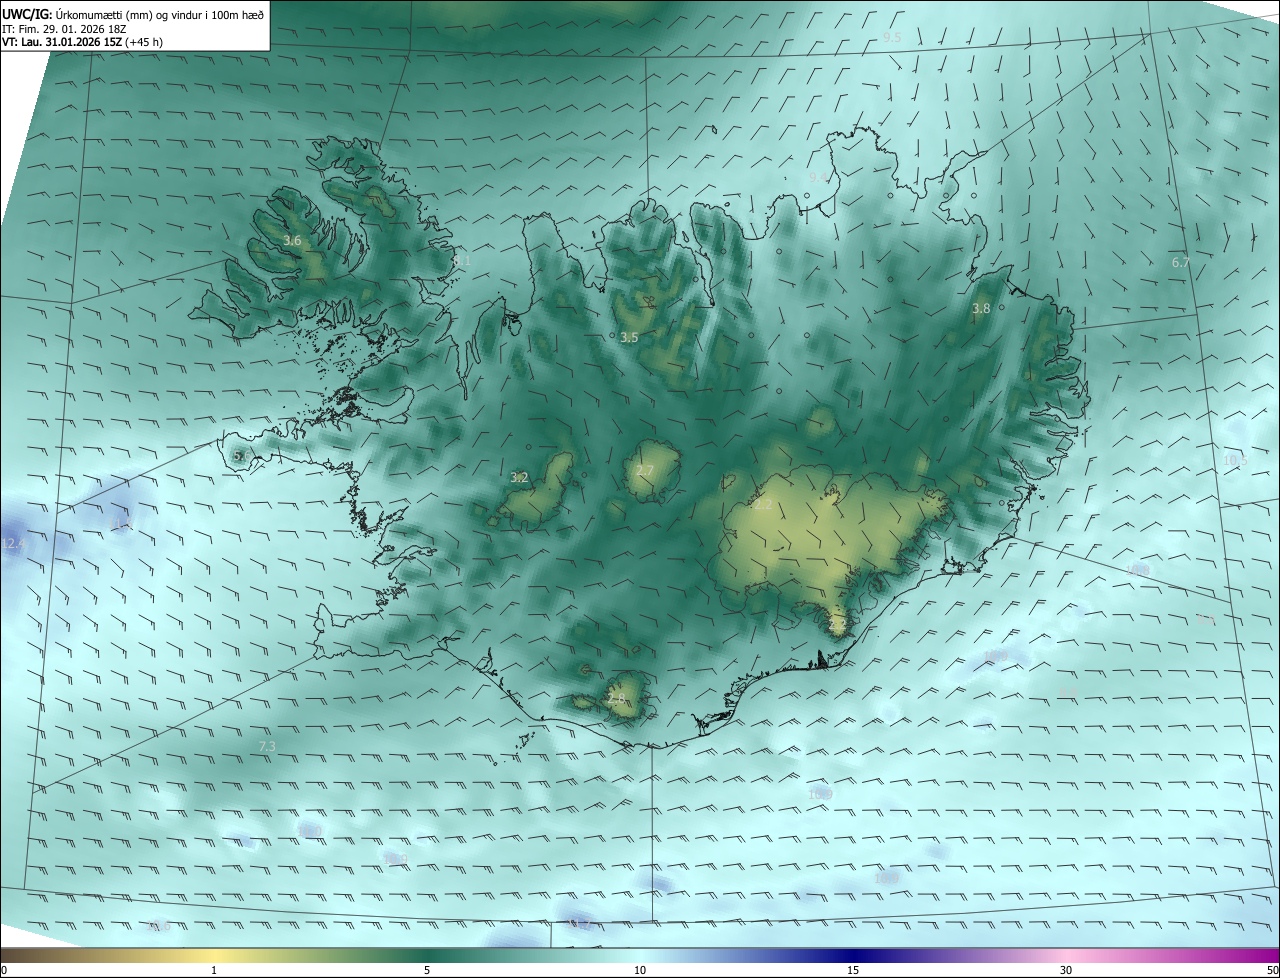Click the 5.6 value label at the peninsula tip
Screen dimensions: 1280x978
click(241, 456)
